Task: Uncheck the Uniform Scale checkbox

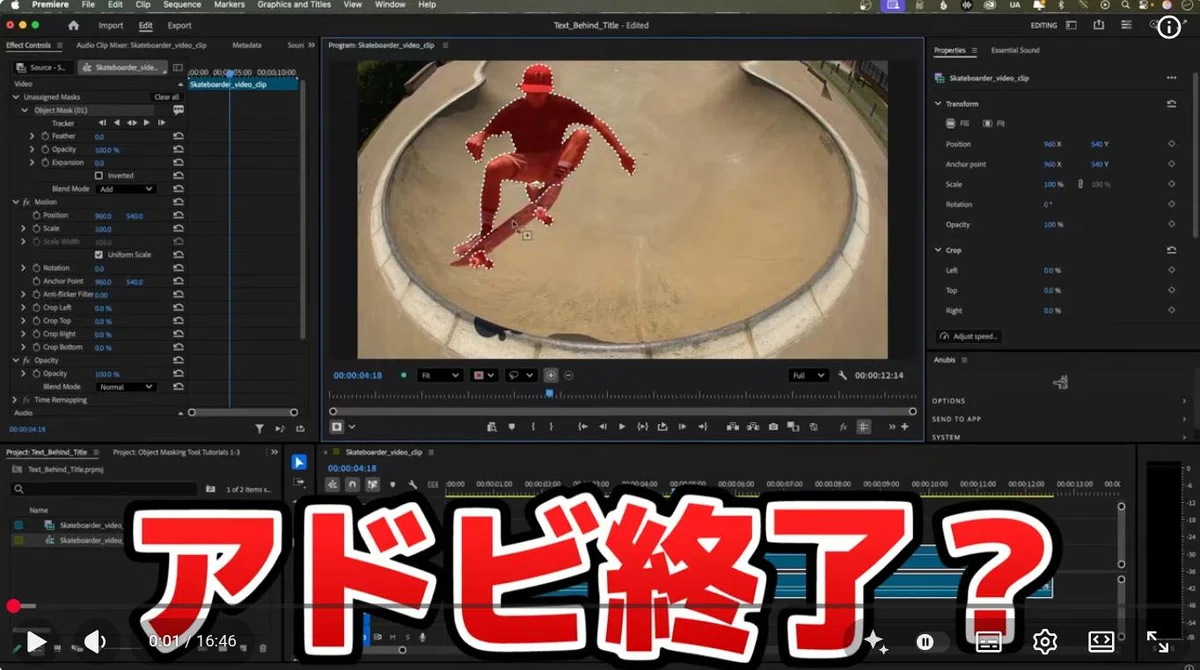Action: [x=98, y=255]
